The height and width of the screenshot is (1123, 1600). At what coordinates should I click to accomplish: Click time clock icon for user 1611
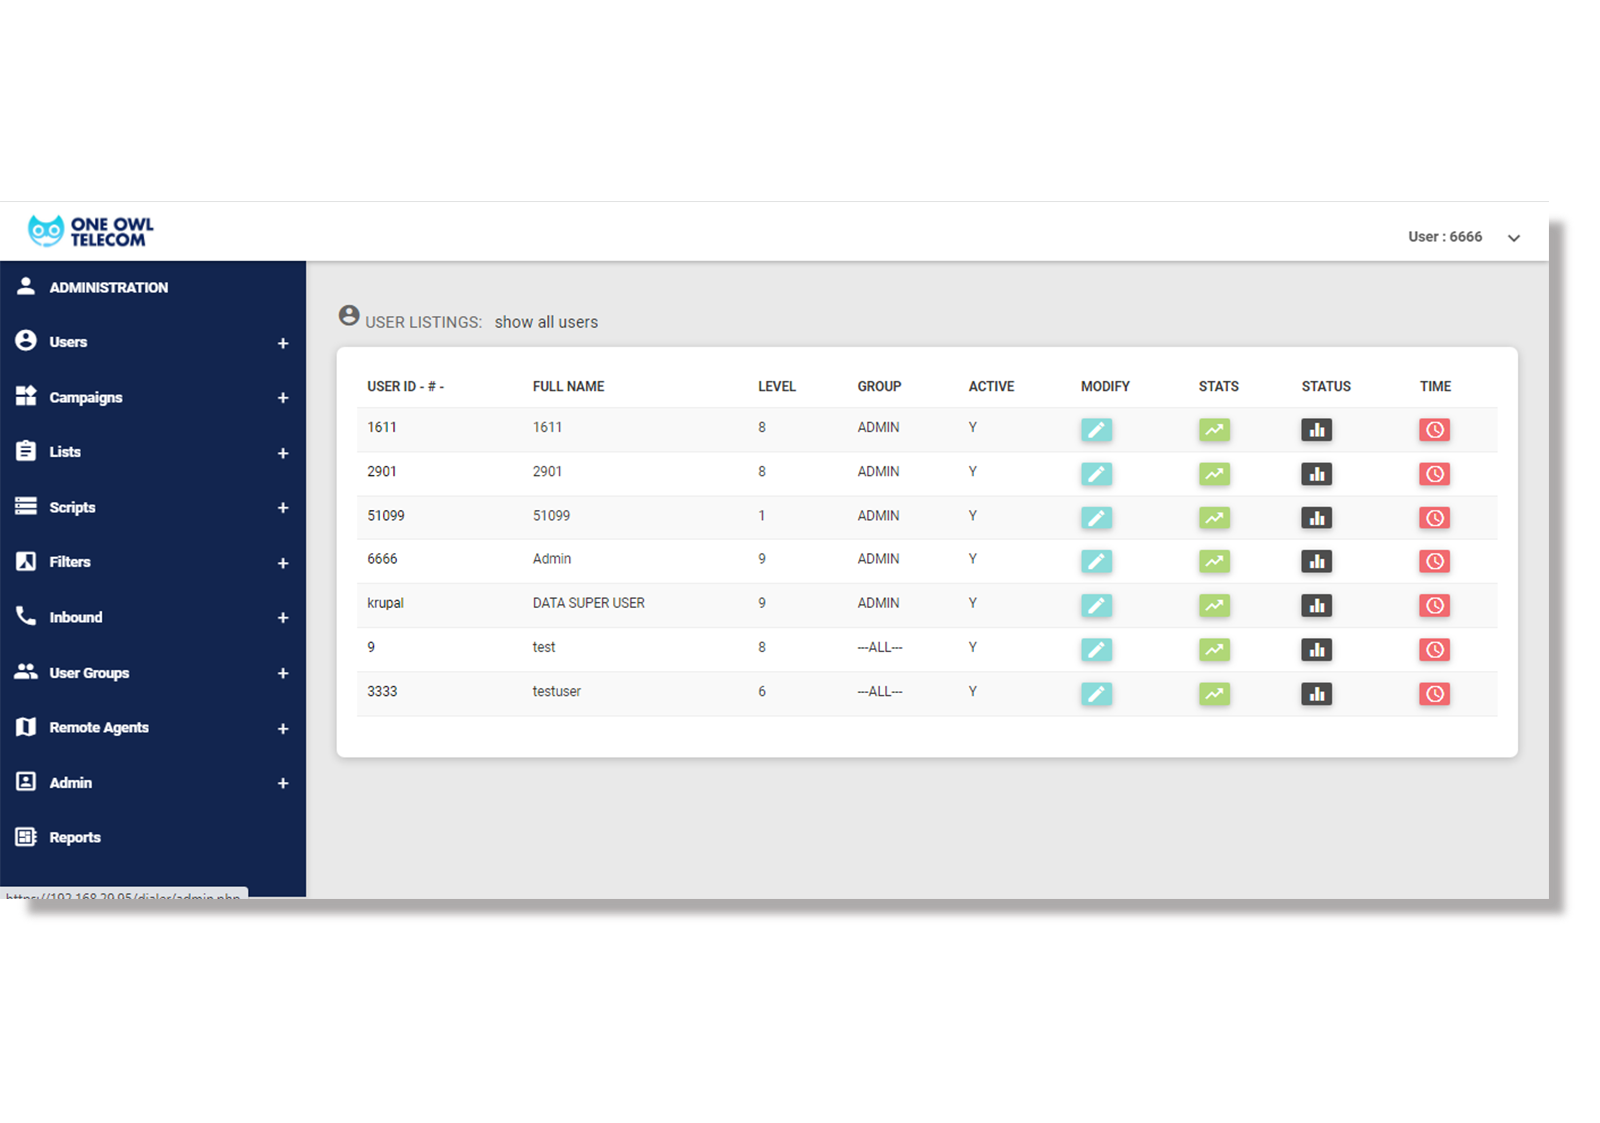[x=1434, y=430]
